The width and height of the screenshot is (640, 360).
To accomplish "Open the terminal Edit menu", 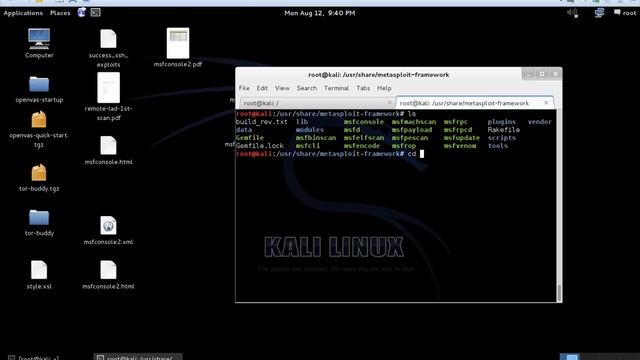I will (x=262, y=88).
